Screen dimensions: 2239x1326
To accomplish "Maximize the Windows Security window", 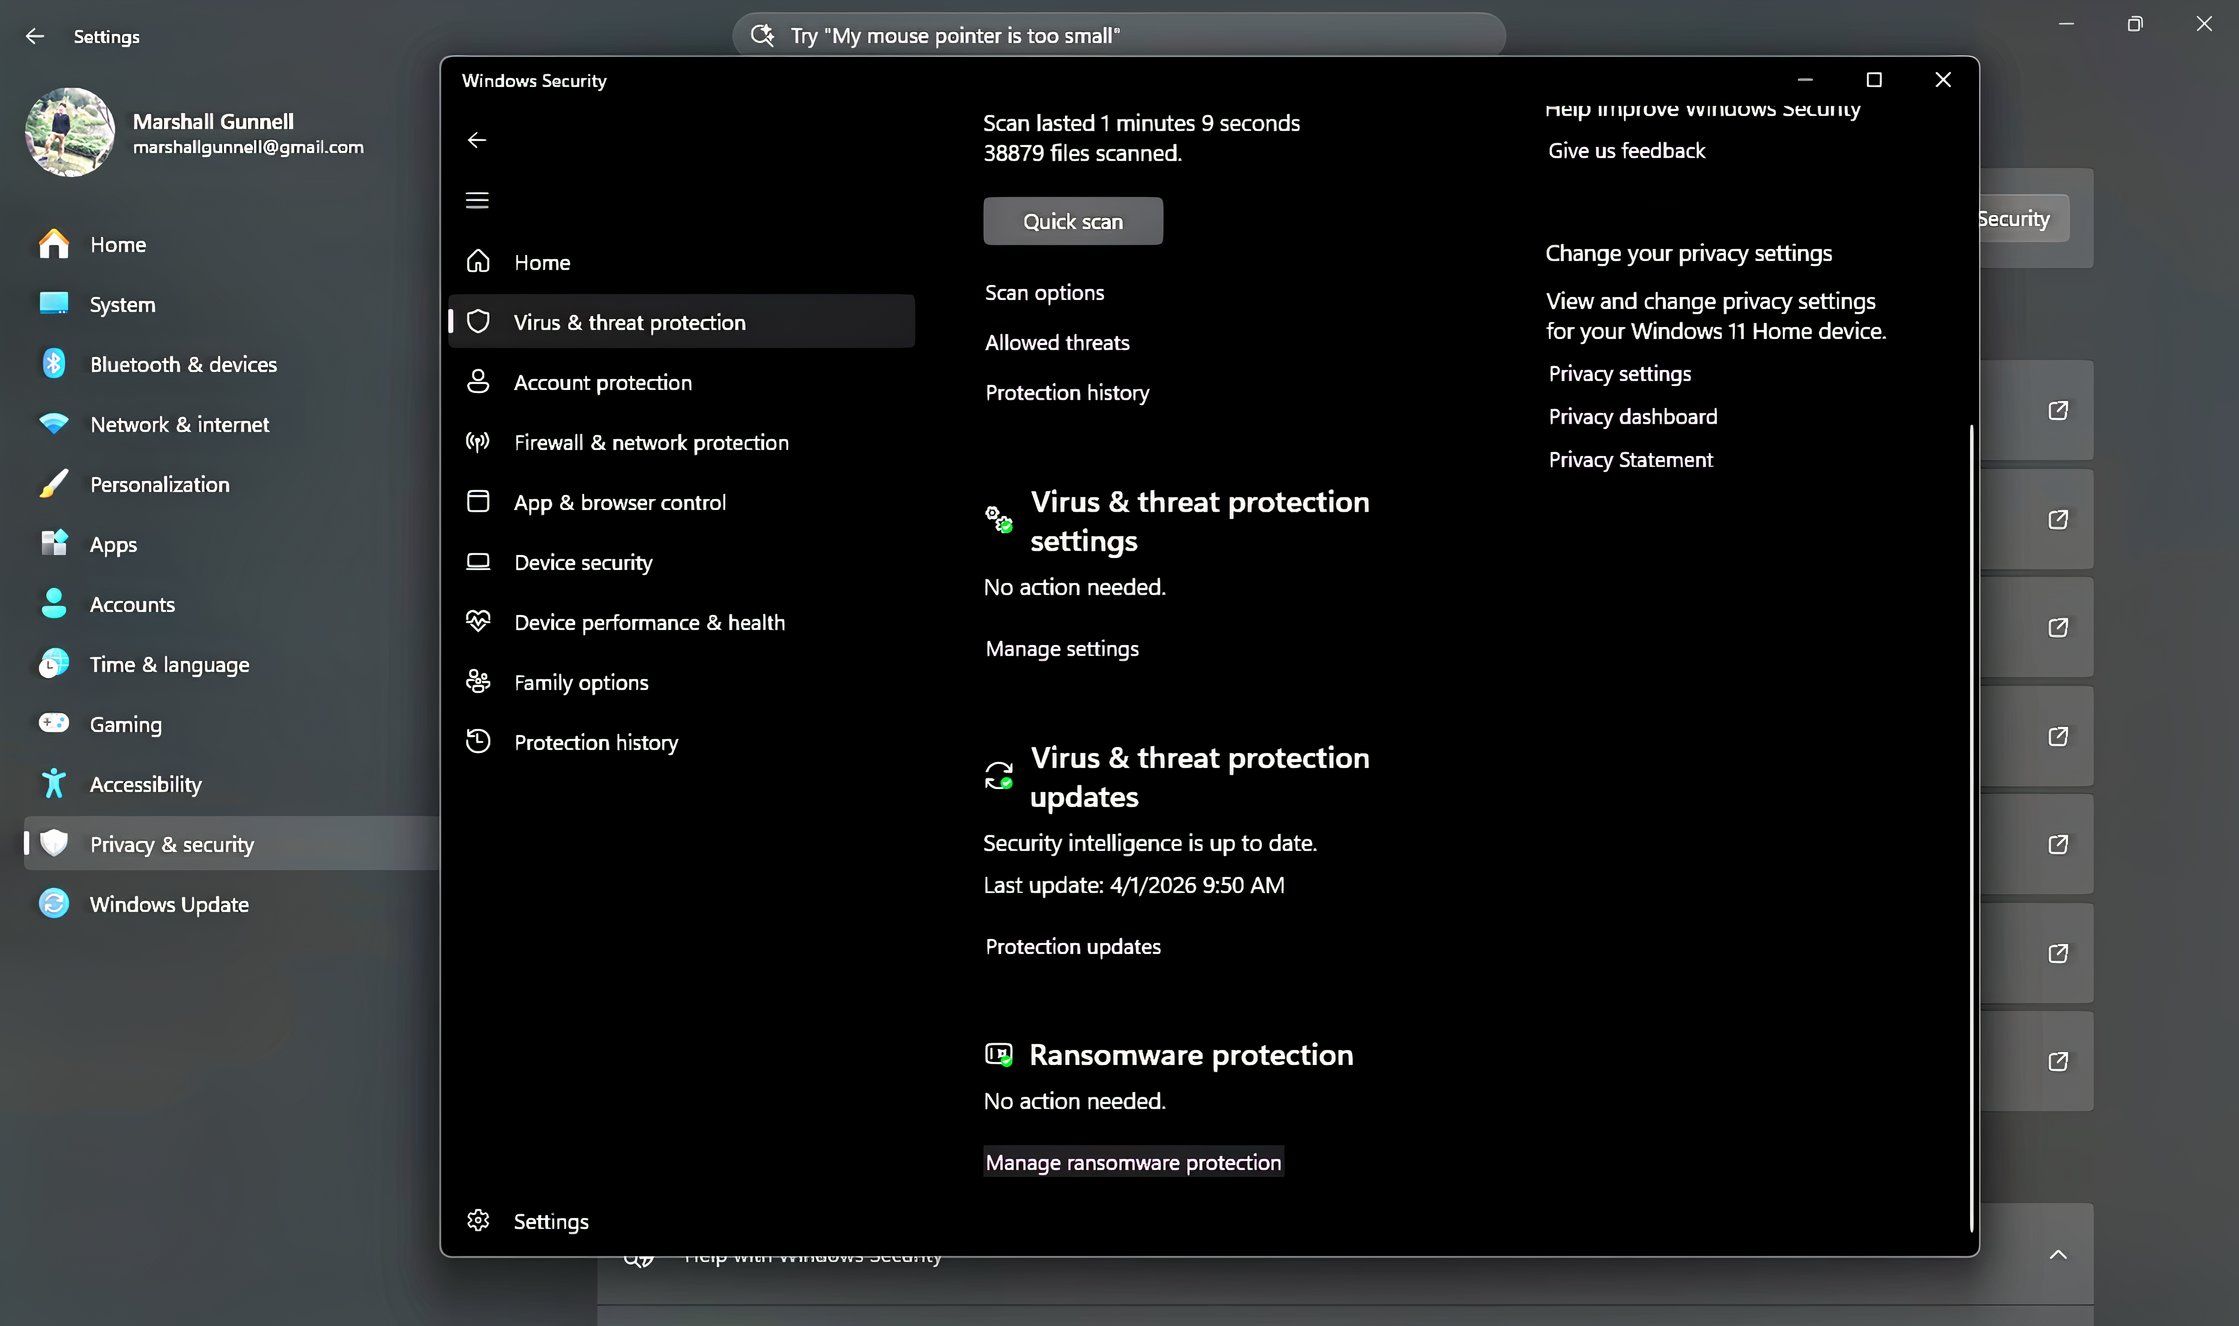I will [1874, 80].
